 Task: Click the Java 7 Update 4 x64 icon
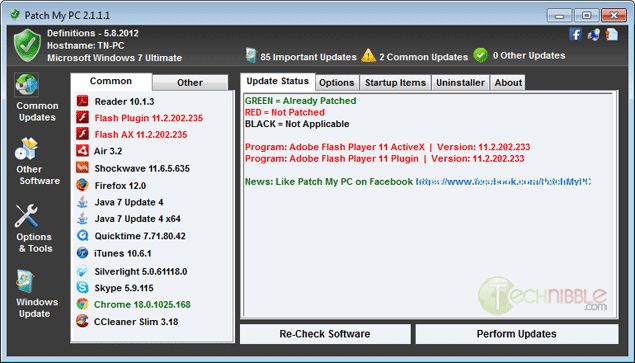click(x=82, y=218)
